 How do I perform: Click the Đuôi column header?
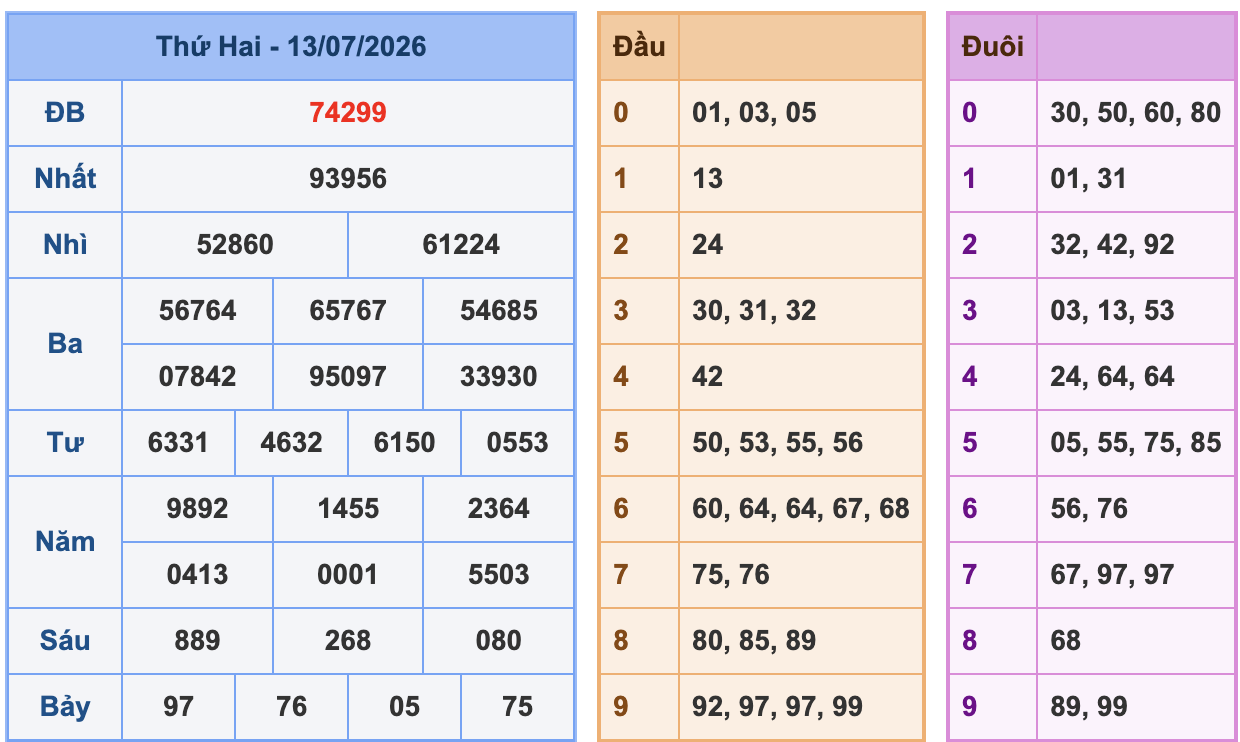992,46
